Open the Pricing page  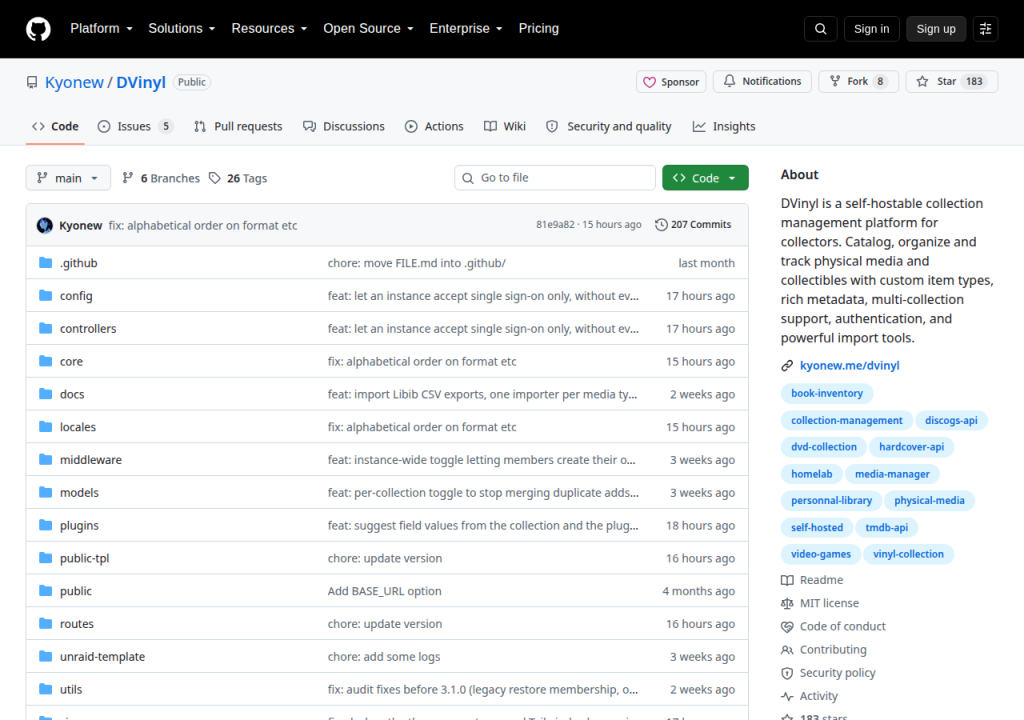[x=539, y=29]
